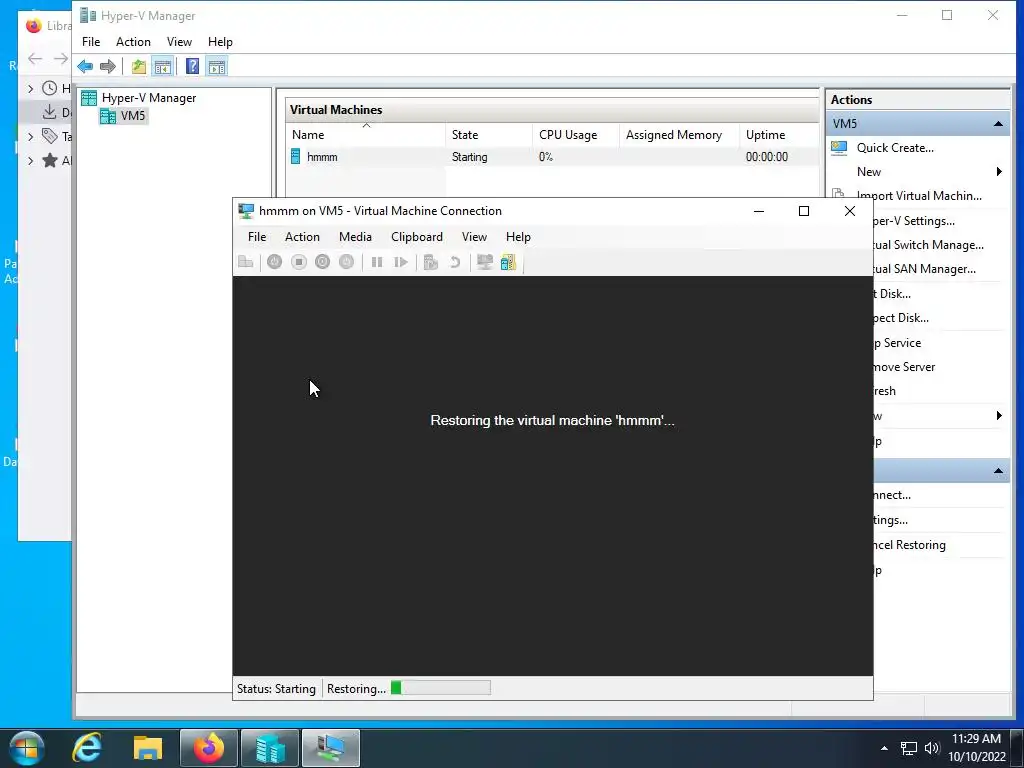Screen dimensions: 1024x768
Task: Open Action menu in Hyper-V Manager
Action: pyautogui.click(x=133, y=42)
